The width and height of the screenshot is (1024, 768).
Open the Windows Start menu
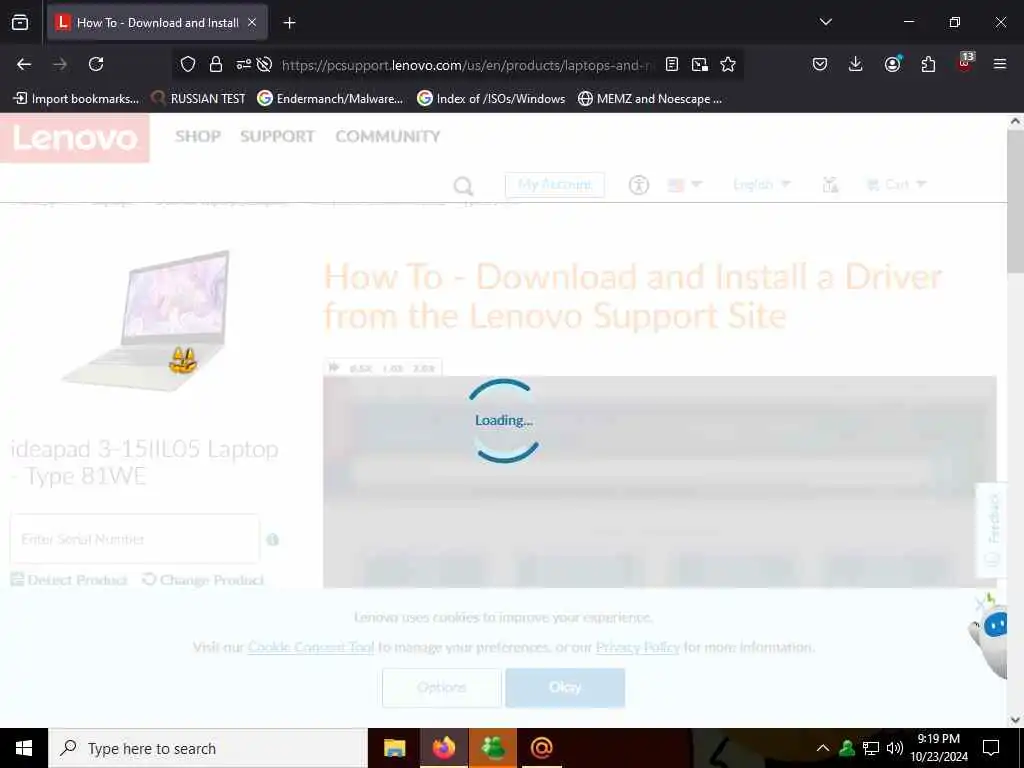pyautogui.click(x=24, y=748)
